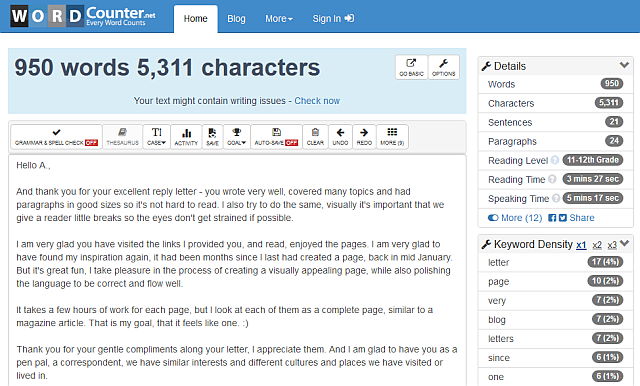Click inside the text editor area
This screenshot has width=640, height=386.
click(237, 270)
